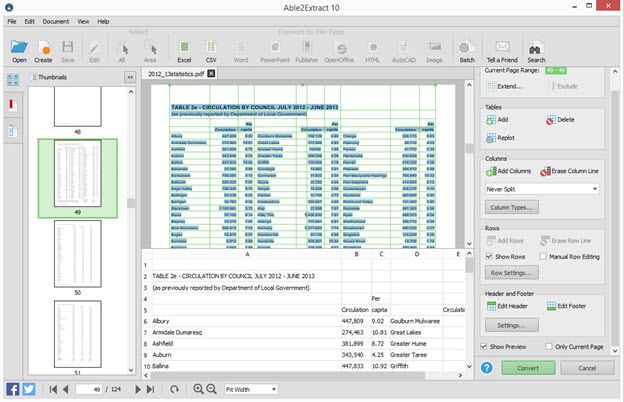
Task: Collapse the Thumbnails panel with arrows button
Action: pos(130,77)
